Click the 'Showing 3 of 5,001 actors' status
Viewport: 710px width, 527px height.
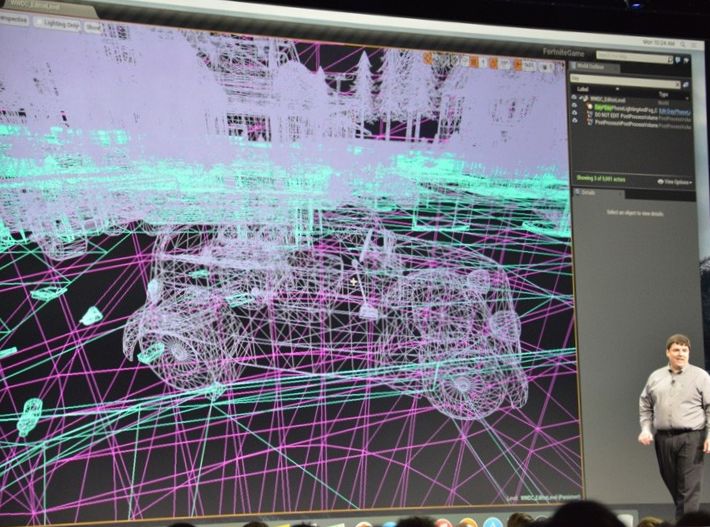pyautogui.click(x=601, y=179)
